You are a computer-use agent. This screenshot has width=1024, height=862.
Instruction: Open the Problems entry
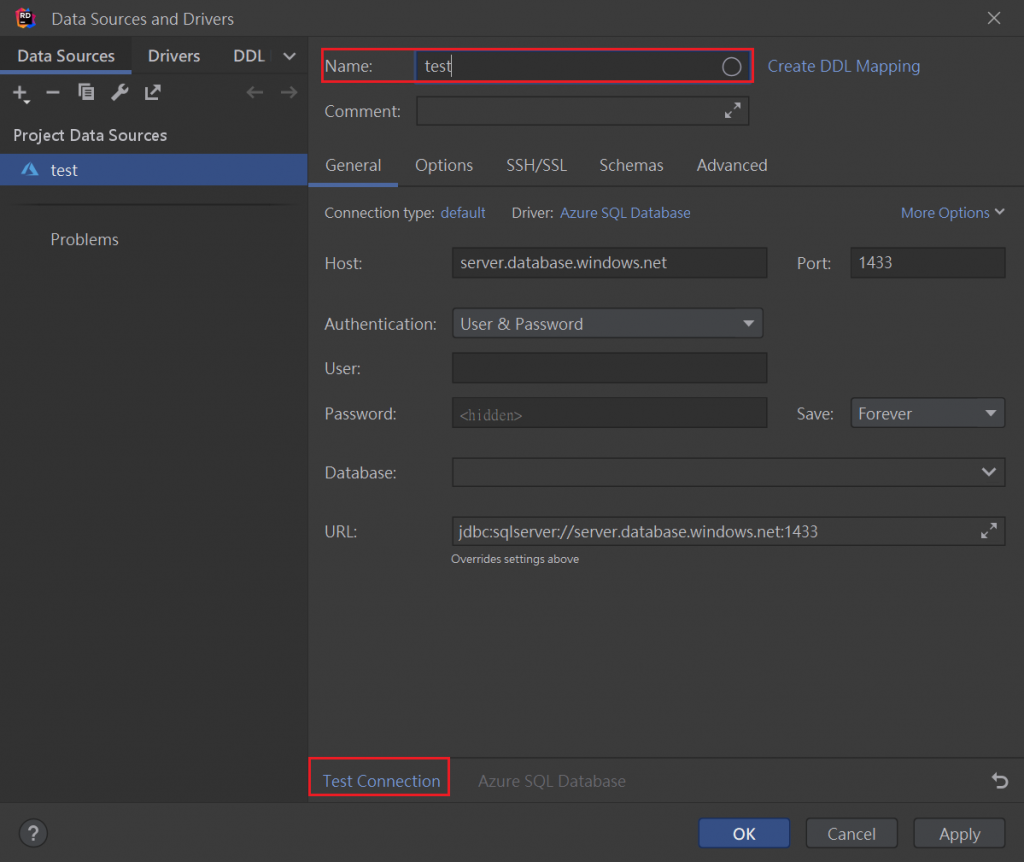pos(84,240)
